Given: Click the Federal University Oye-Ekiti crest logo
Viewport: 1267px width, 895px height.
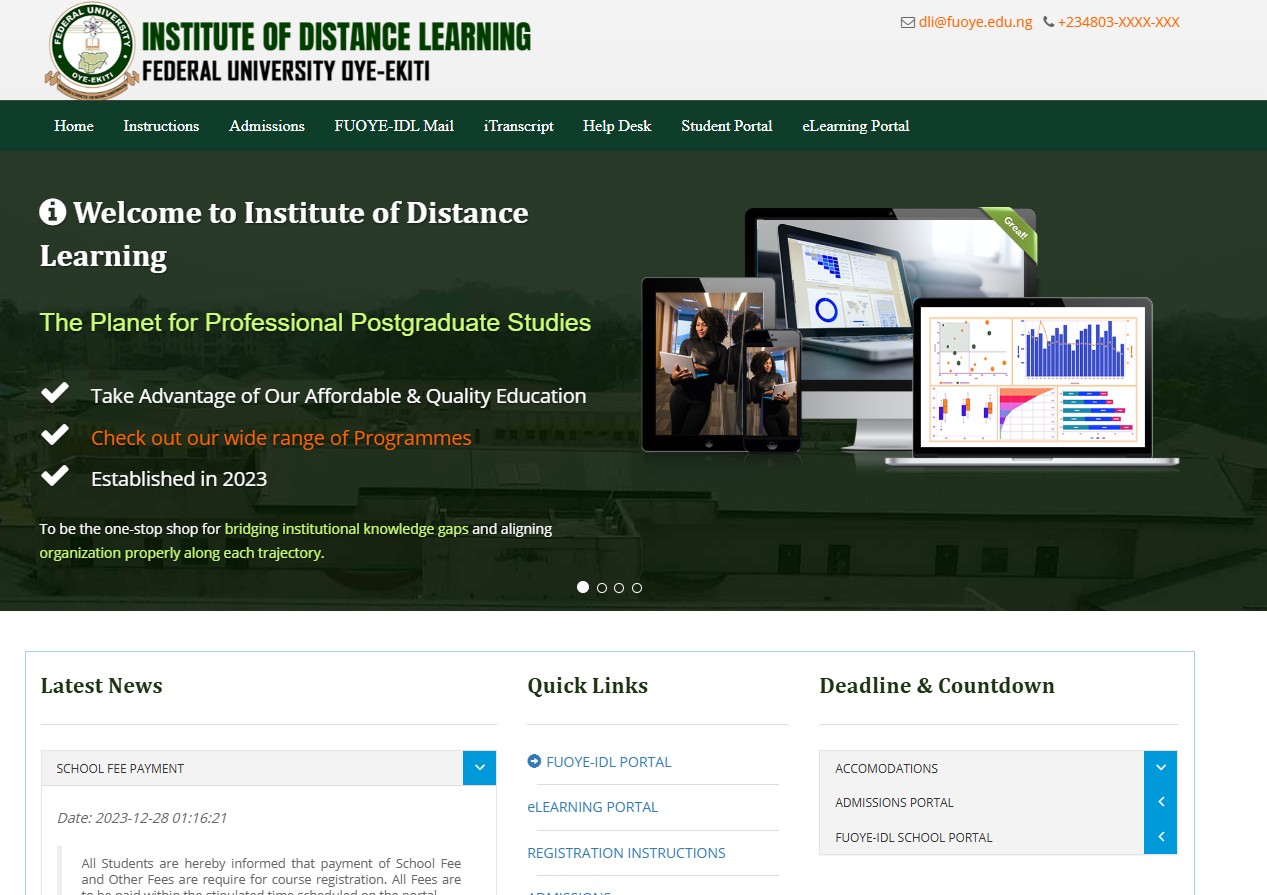Looking at the screenshot, I should [92, 51].
